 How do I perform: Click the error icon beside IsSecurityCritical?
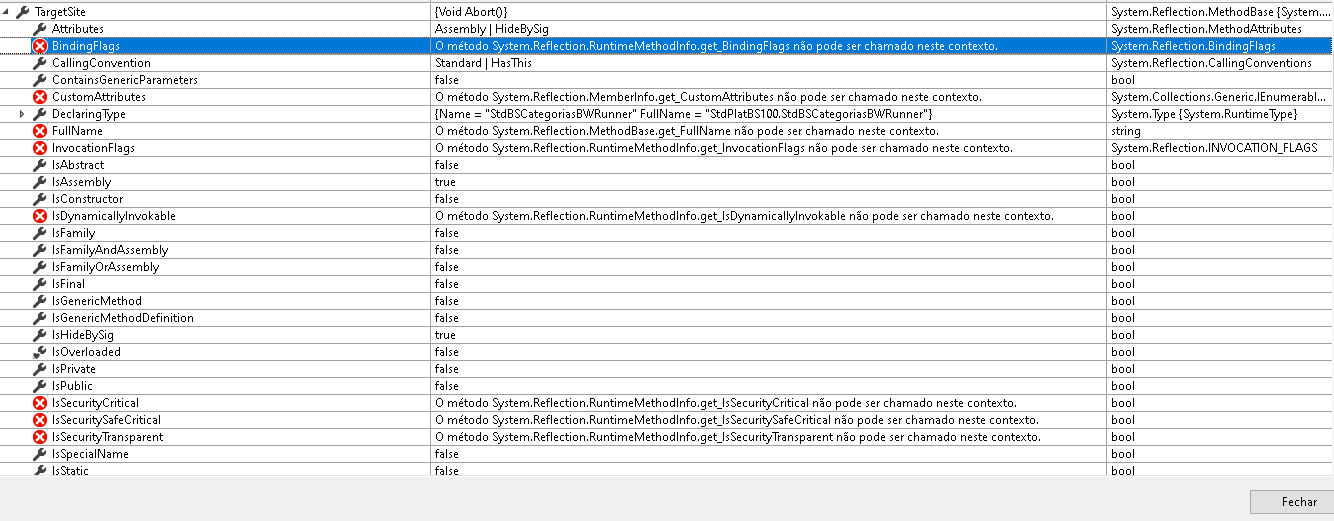[40, 403]
